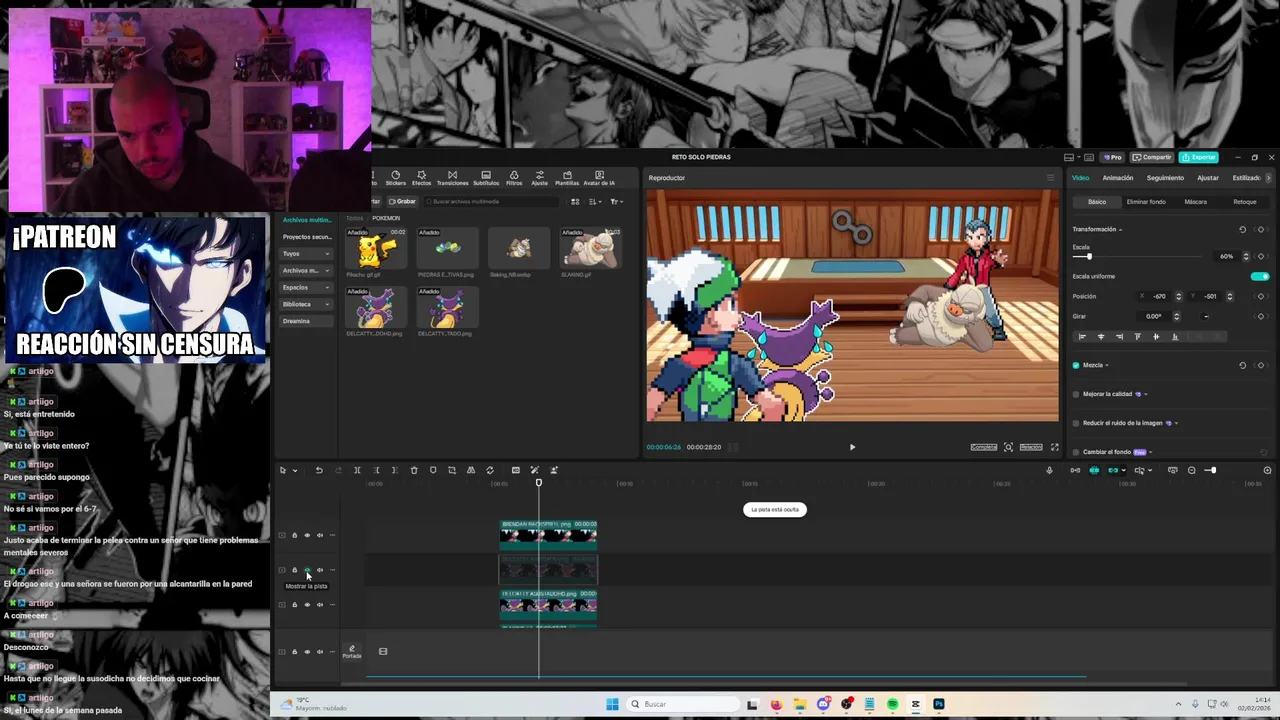
Task: Open the Plantillas panel
Action: coord(567,178)
